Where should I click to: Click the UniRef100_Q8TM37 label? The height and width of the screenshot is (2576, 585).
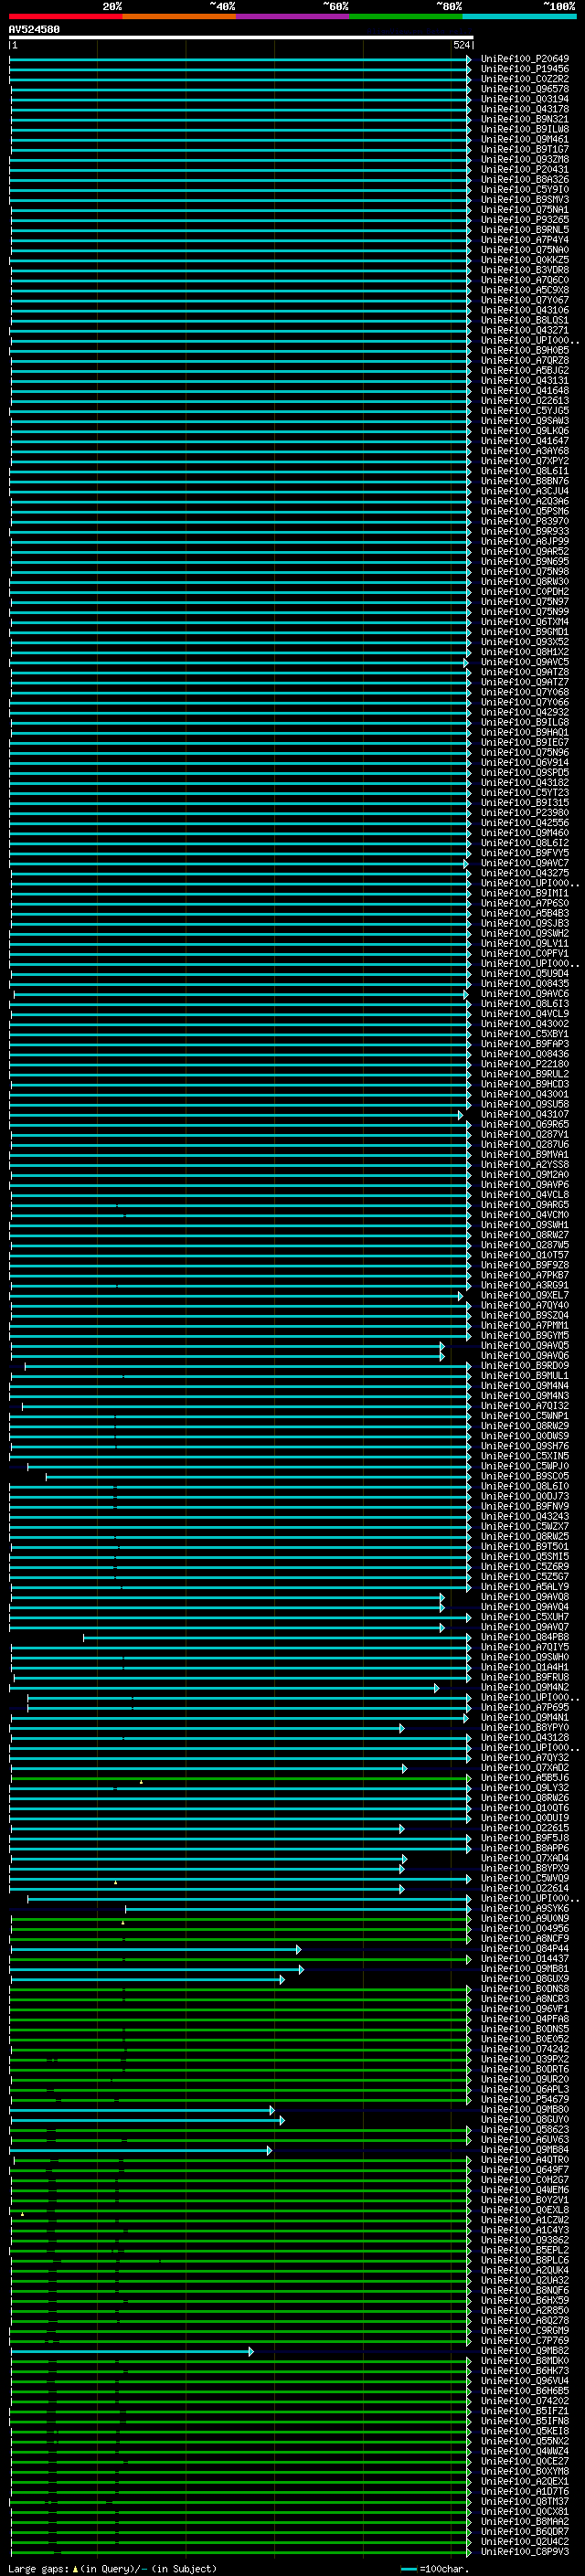point(525,2502)
